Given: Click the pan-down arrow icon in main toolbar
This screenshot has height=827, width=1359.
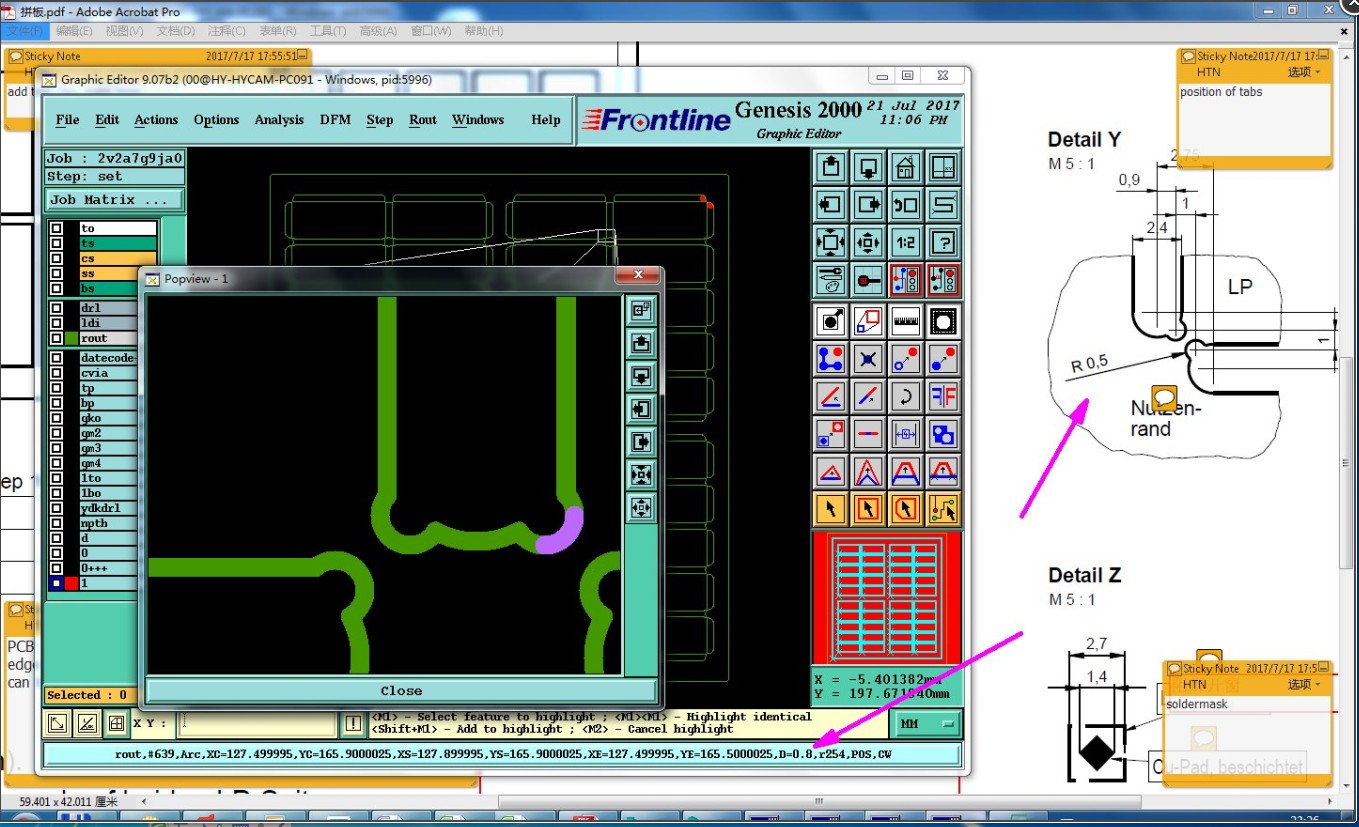Looking at the screenshot, I should [x=868, y=167].
